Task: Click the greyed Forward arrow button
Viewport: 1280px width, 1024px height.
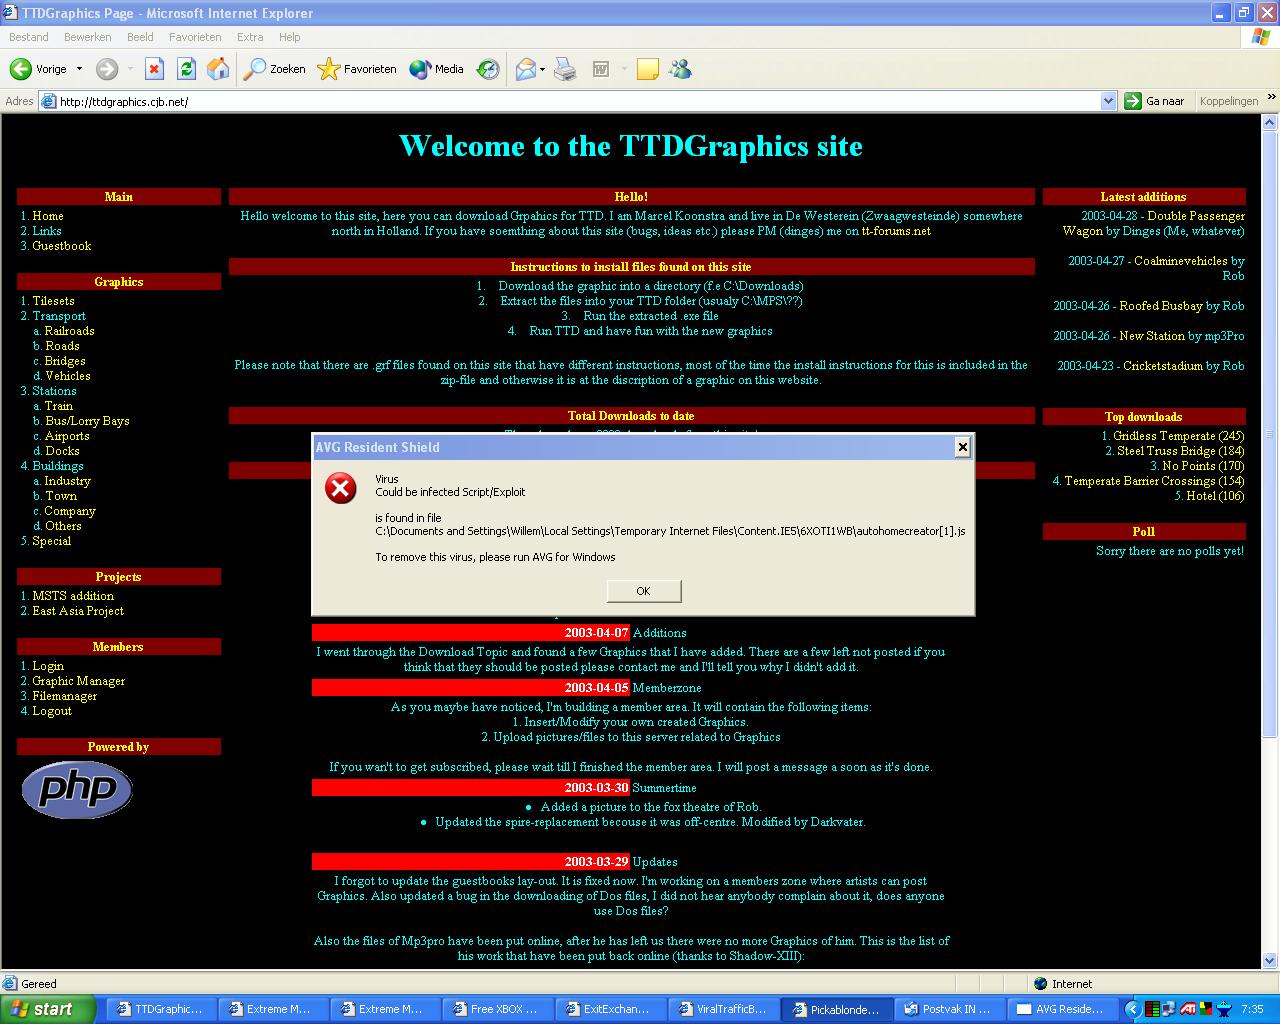Action: 107,69
